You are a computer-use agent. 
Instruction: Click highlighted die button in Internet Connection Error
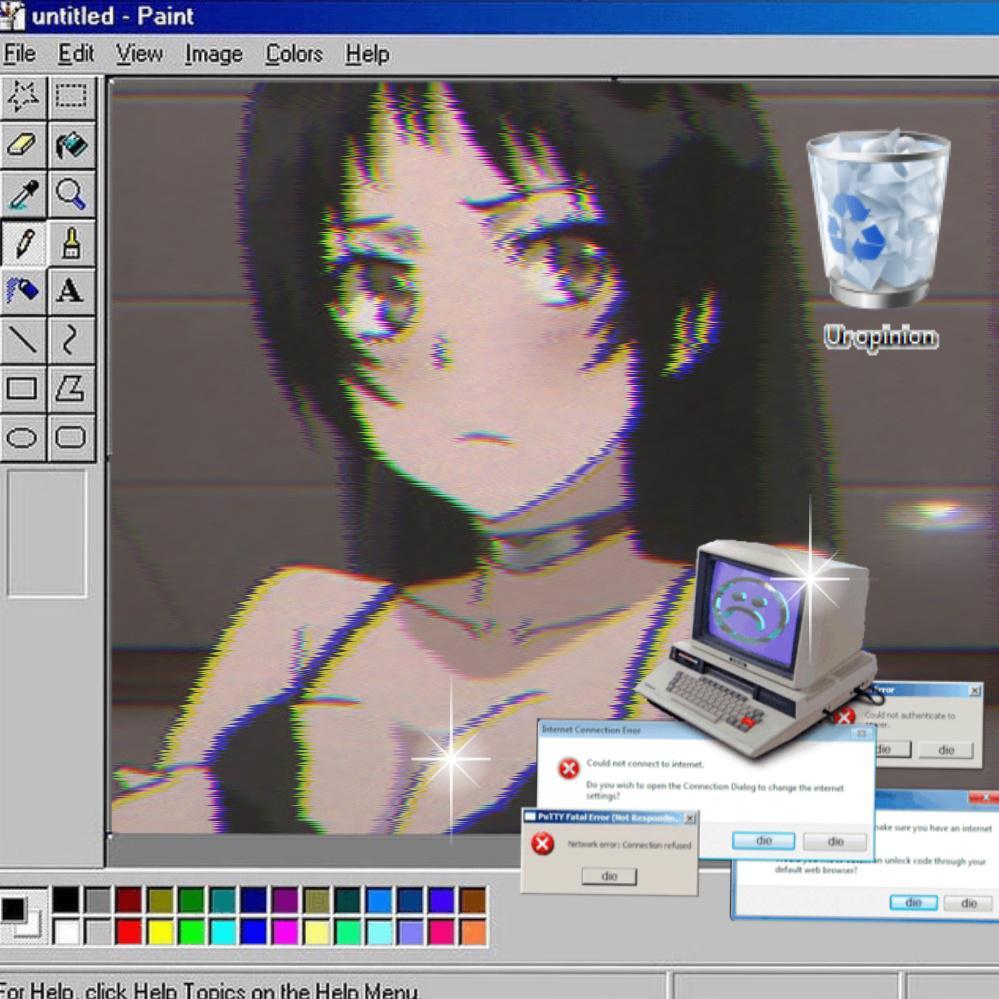click(763, 841)
